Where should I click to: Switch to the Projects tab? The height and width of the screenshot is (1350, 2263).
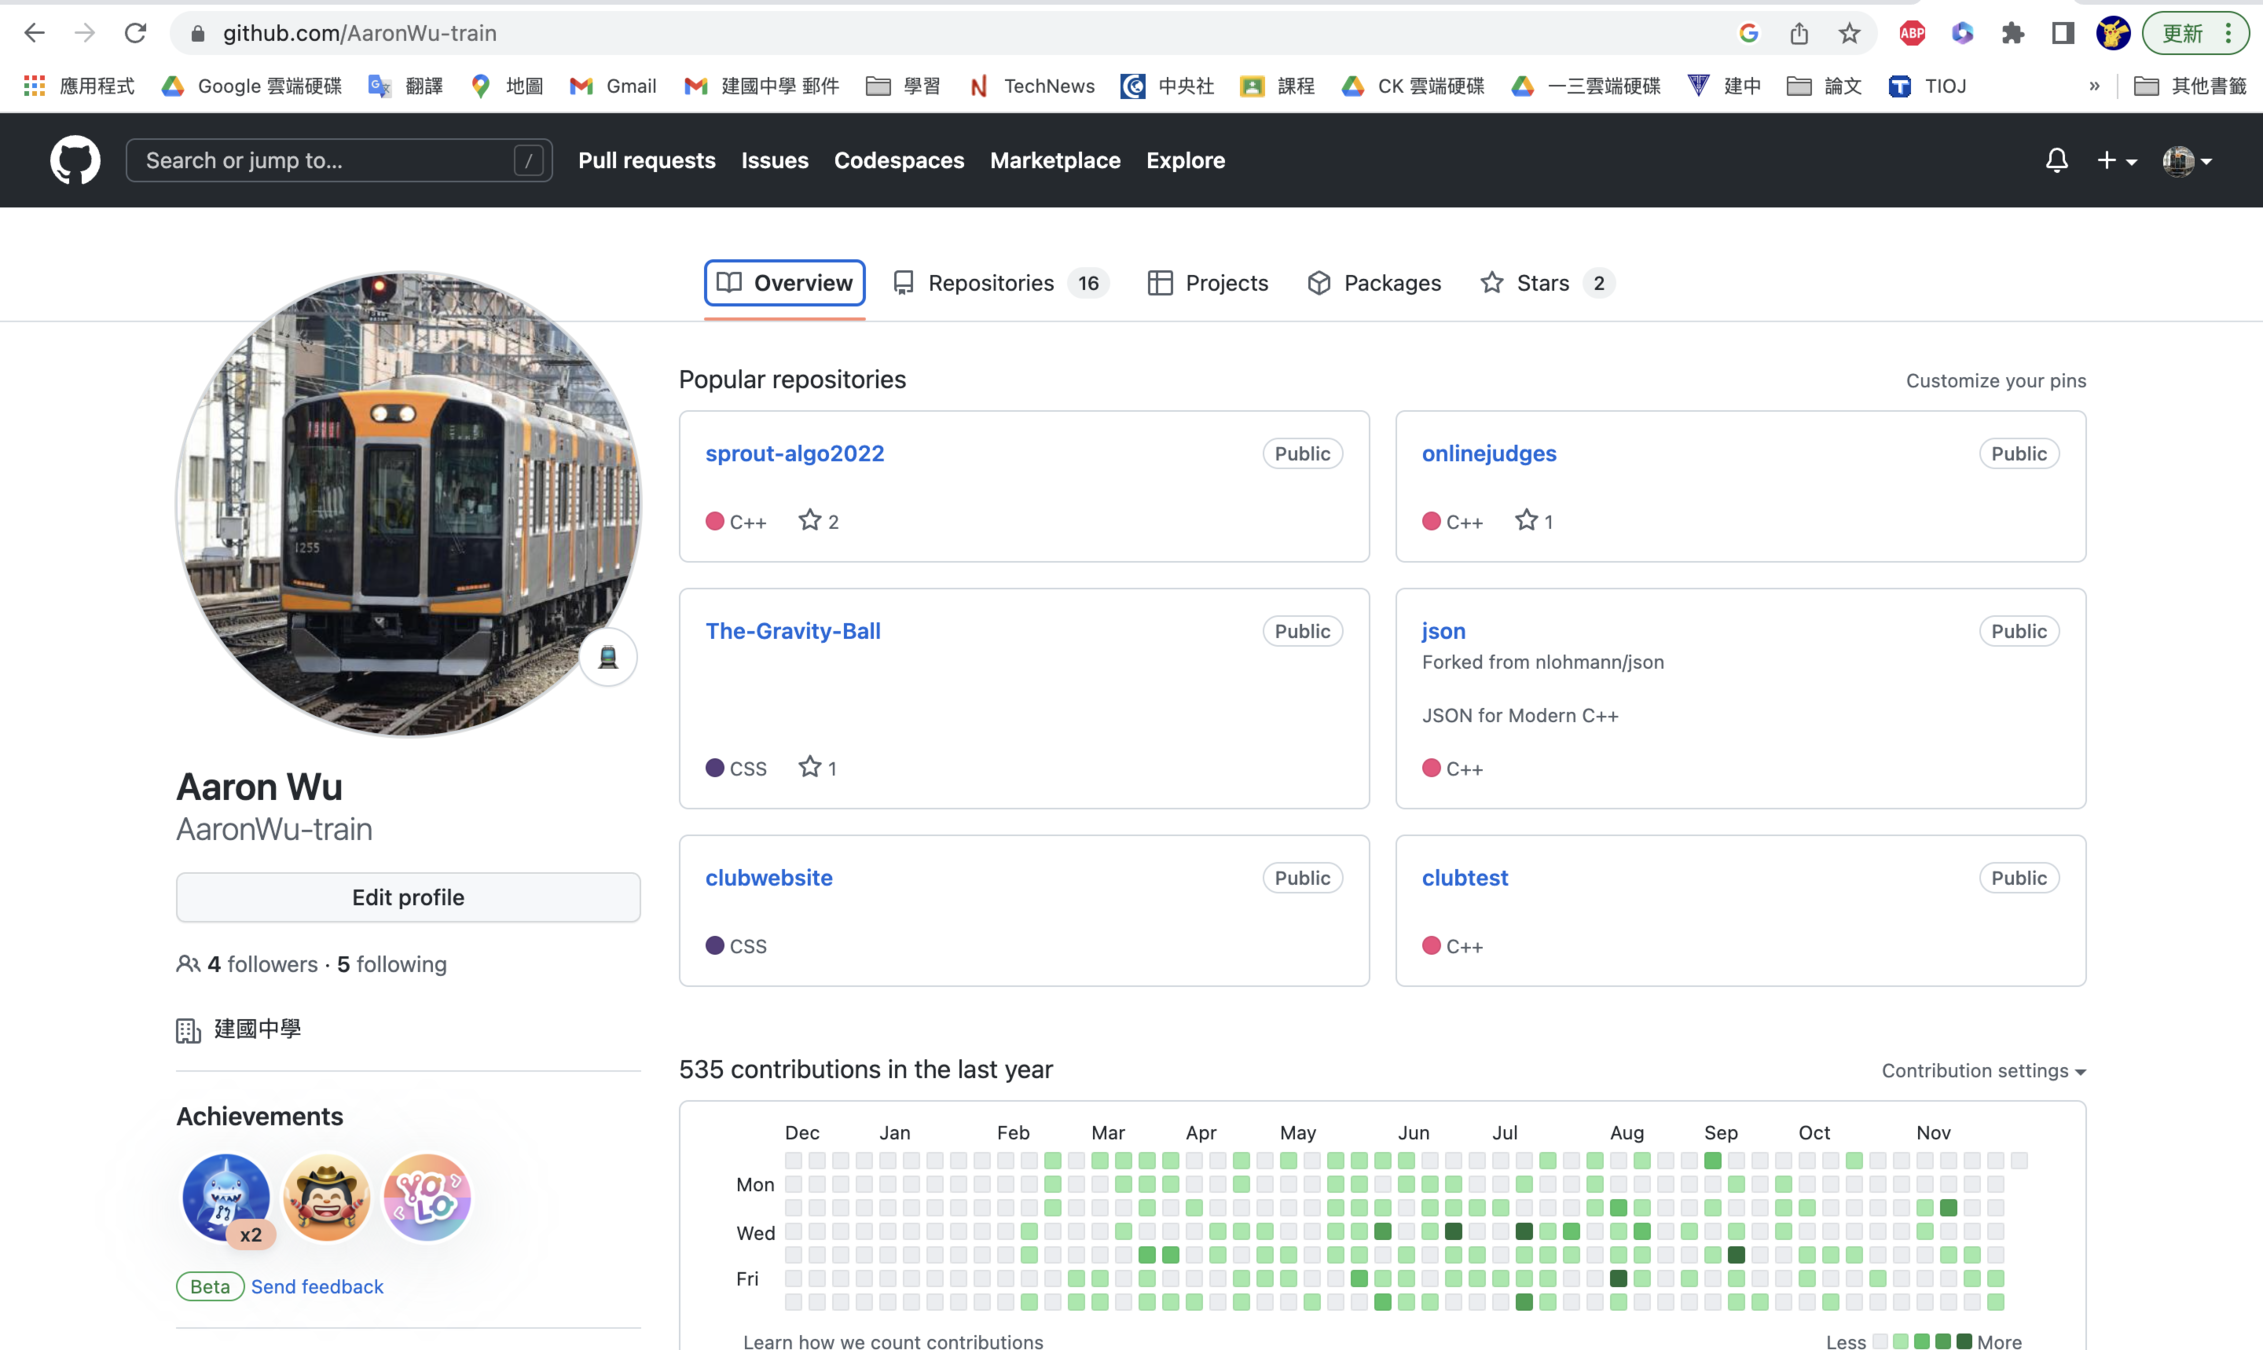click(1208, 283)
